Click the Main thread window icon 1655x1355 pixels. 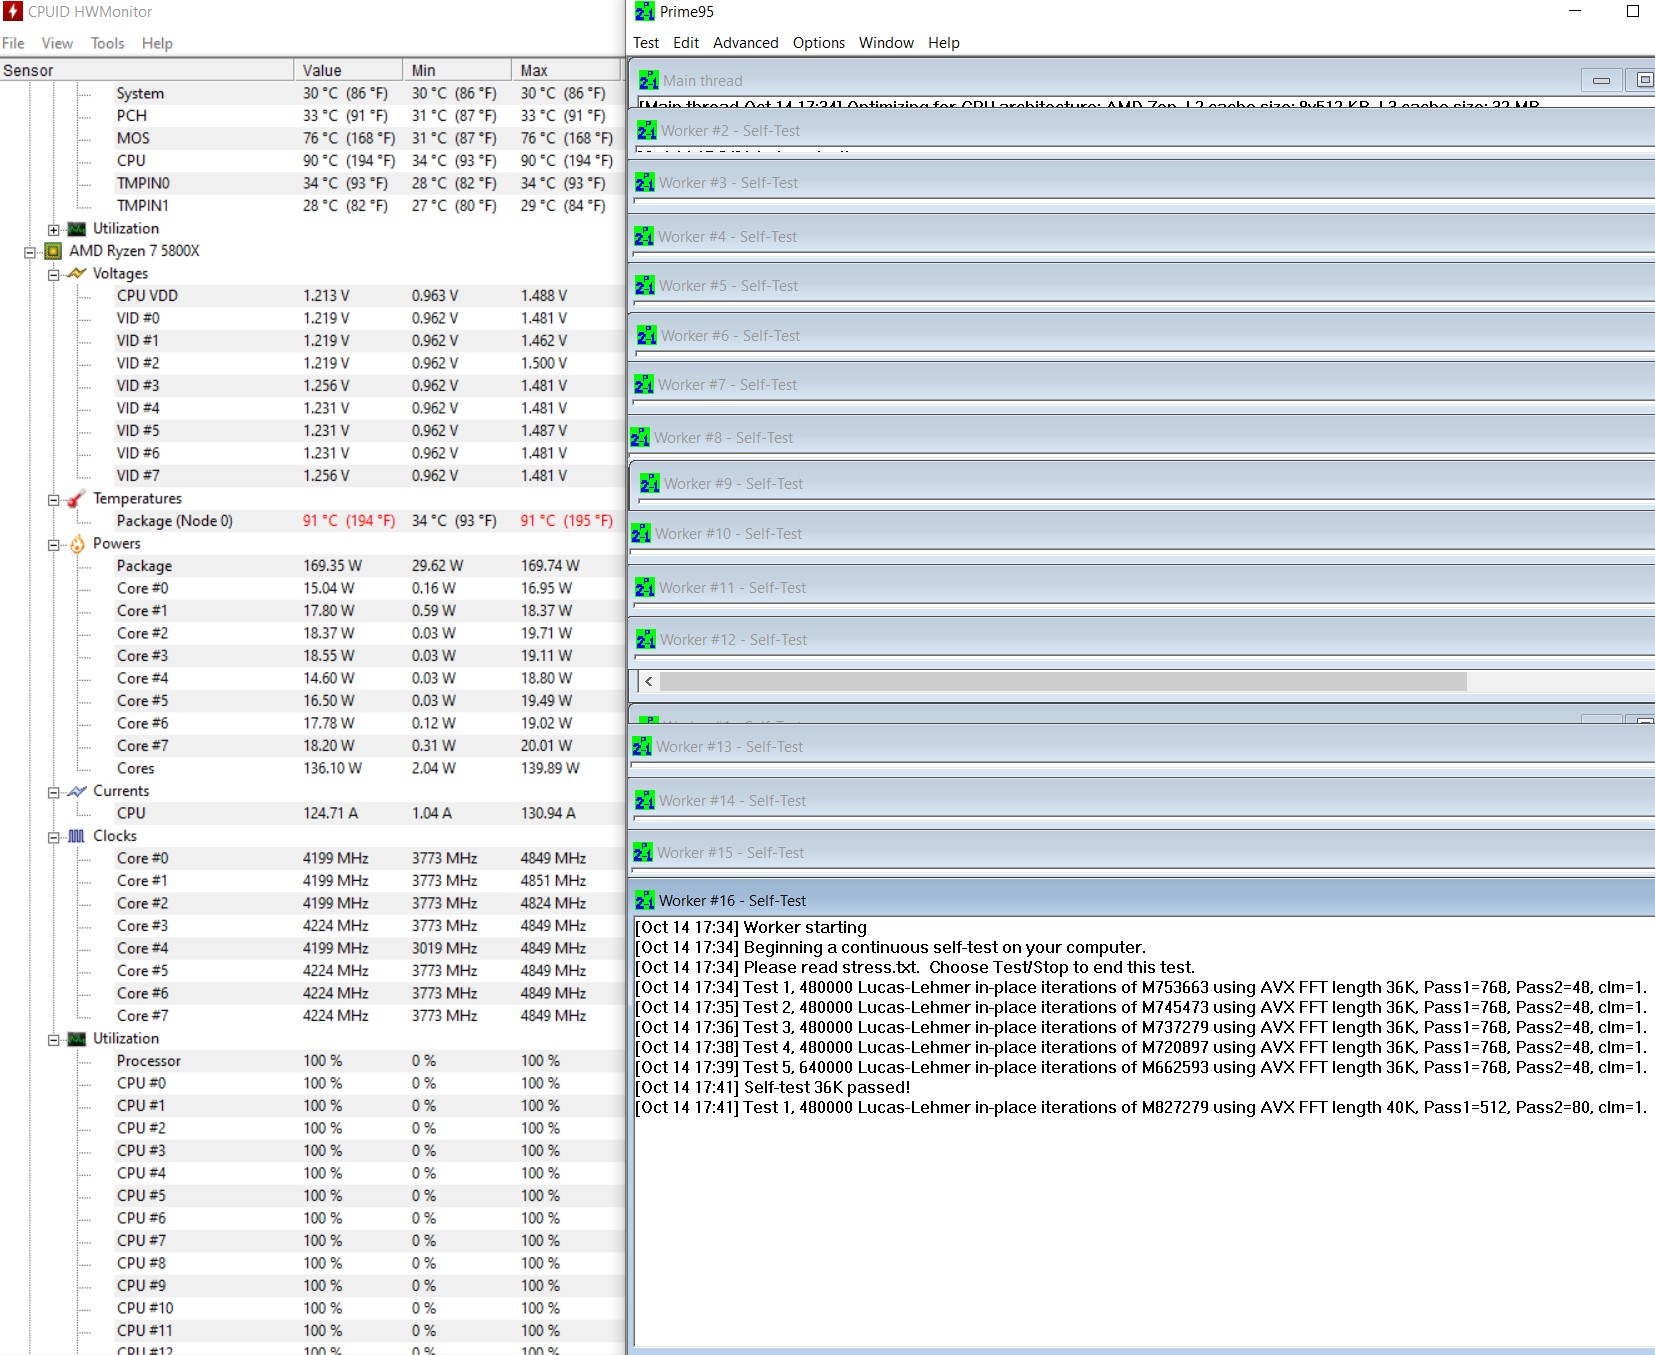coord(649,81)
